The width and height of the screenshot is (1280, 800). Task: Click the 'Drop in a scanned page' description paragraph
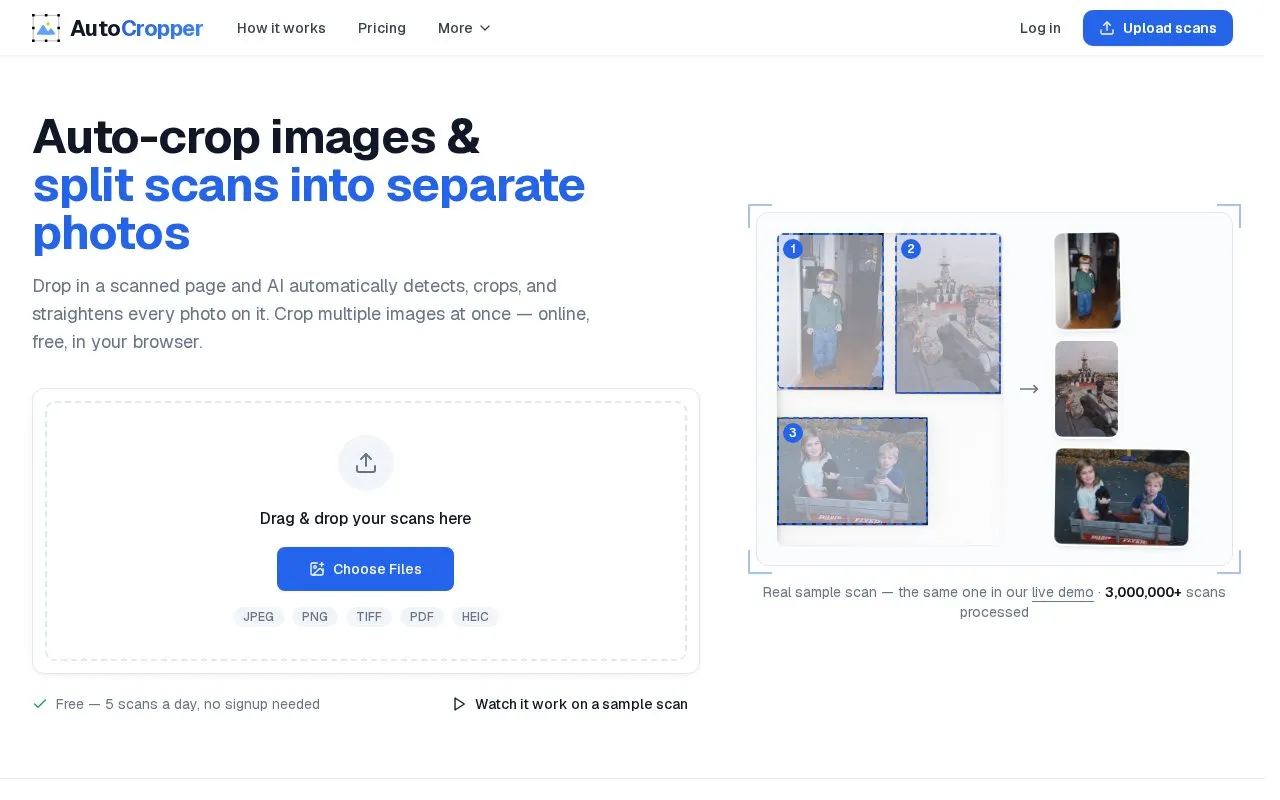click(311, 314)
